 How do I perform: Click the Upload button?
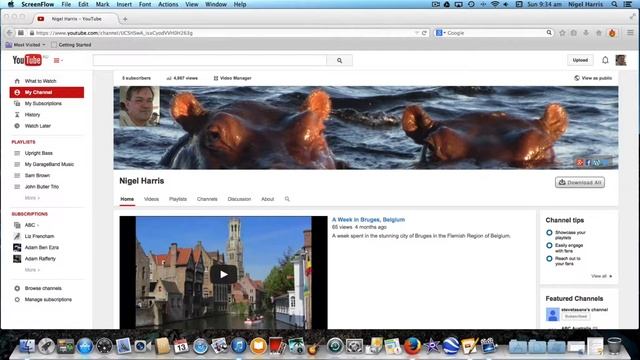click(x=580, y=60)
